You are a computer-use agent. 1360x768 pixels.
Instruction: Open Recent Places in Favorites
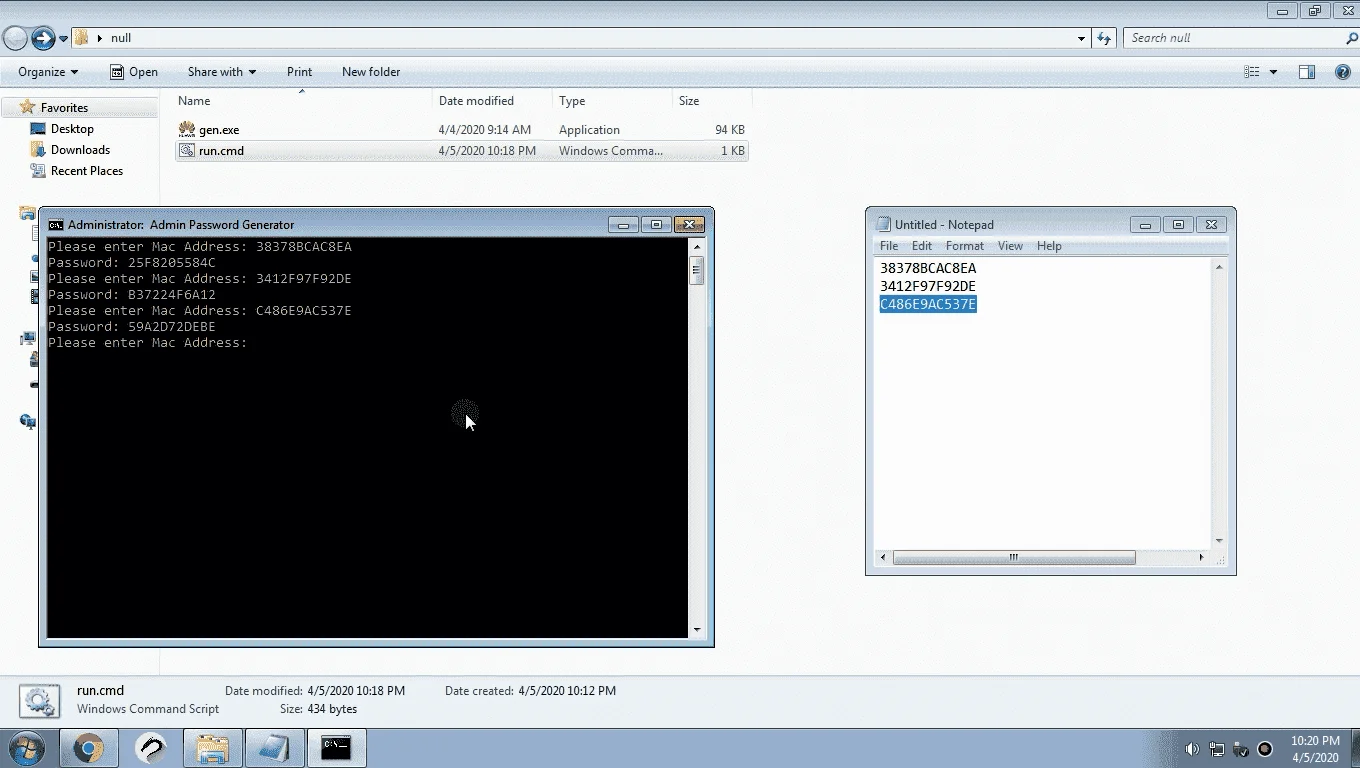(87, 171)
